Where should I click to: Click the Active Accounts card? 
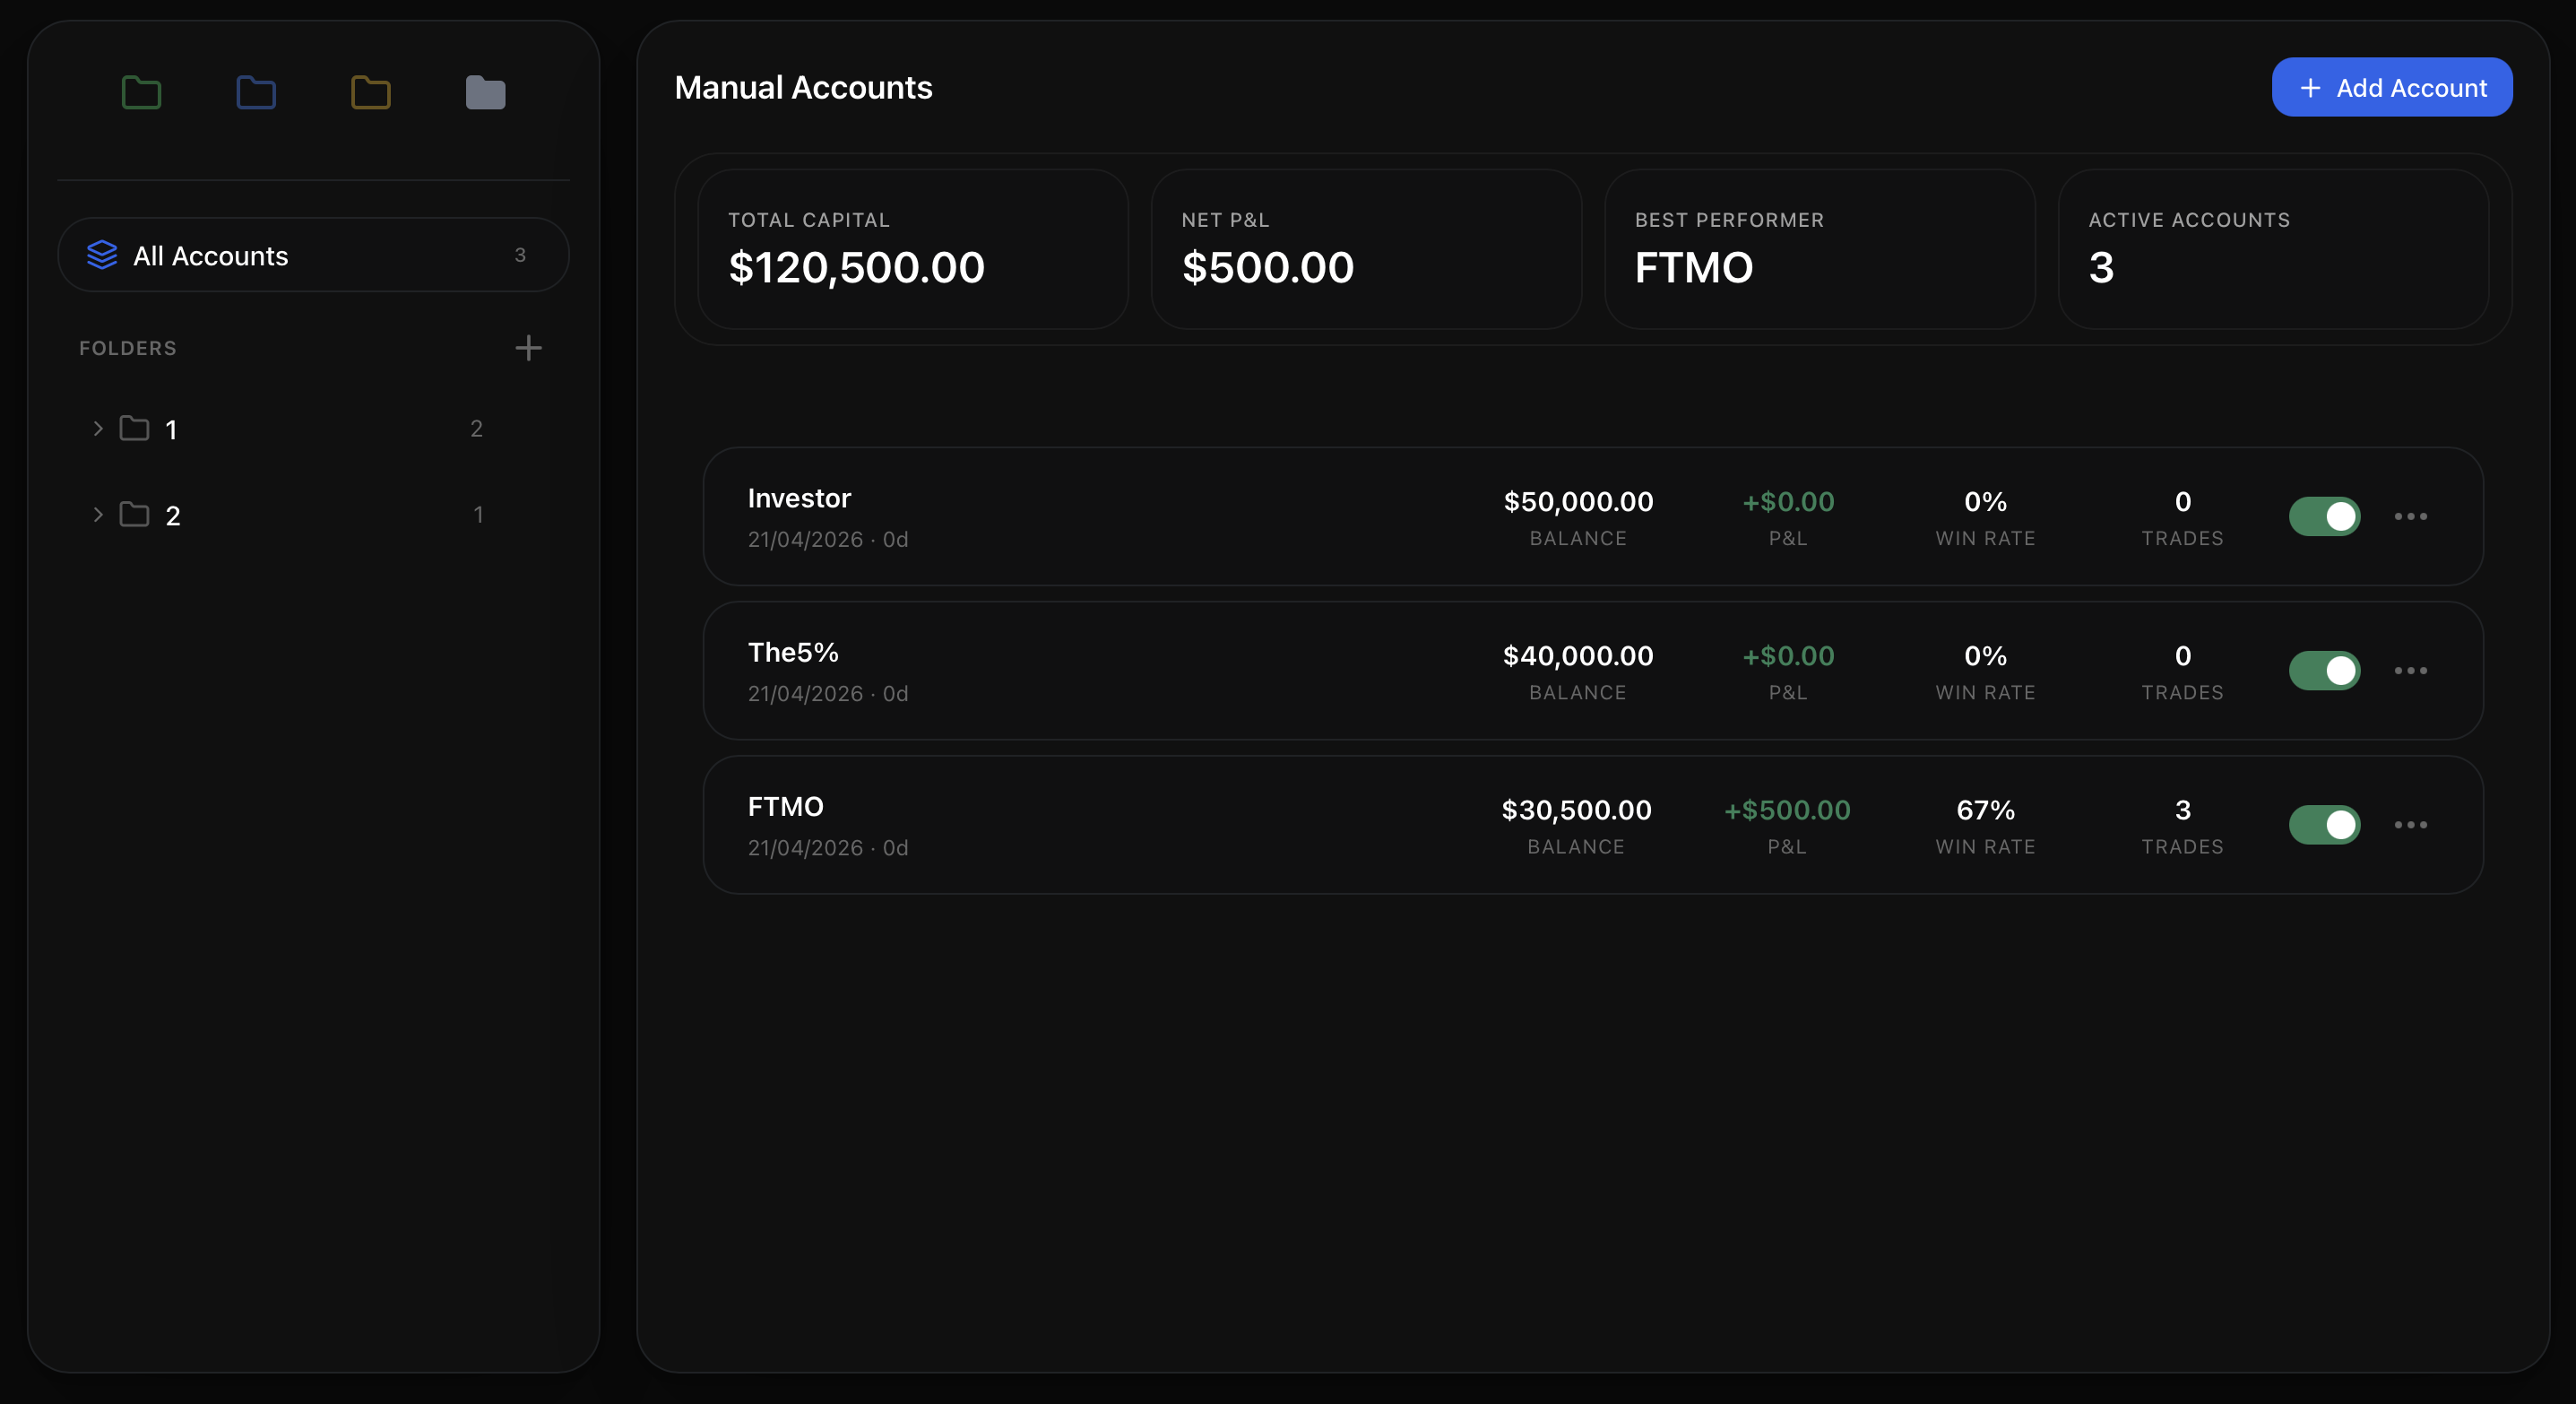click(2274, 249)
